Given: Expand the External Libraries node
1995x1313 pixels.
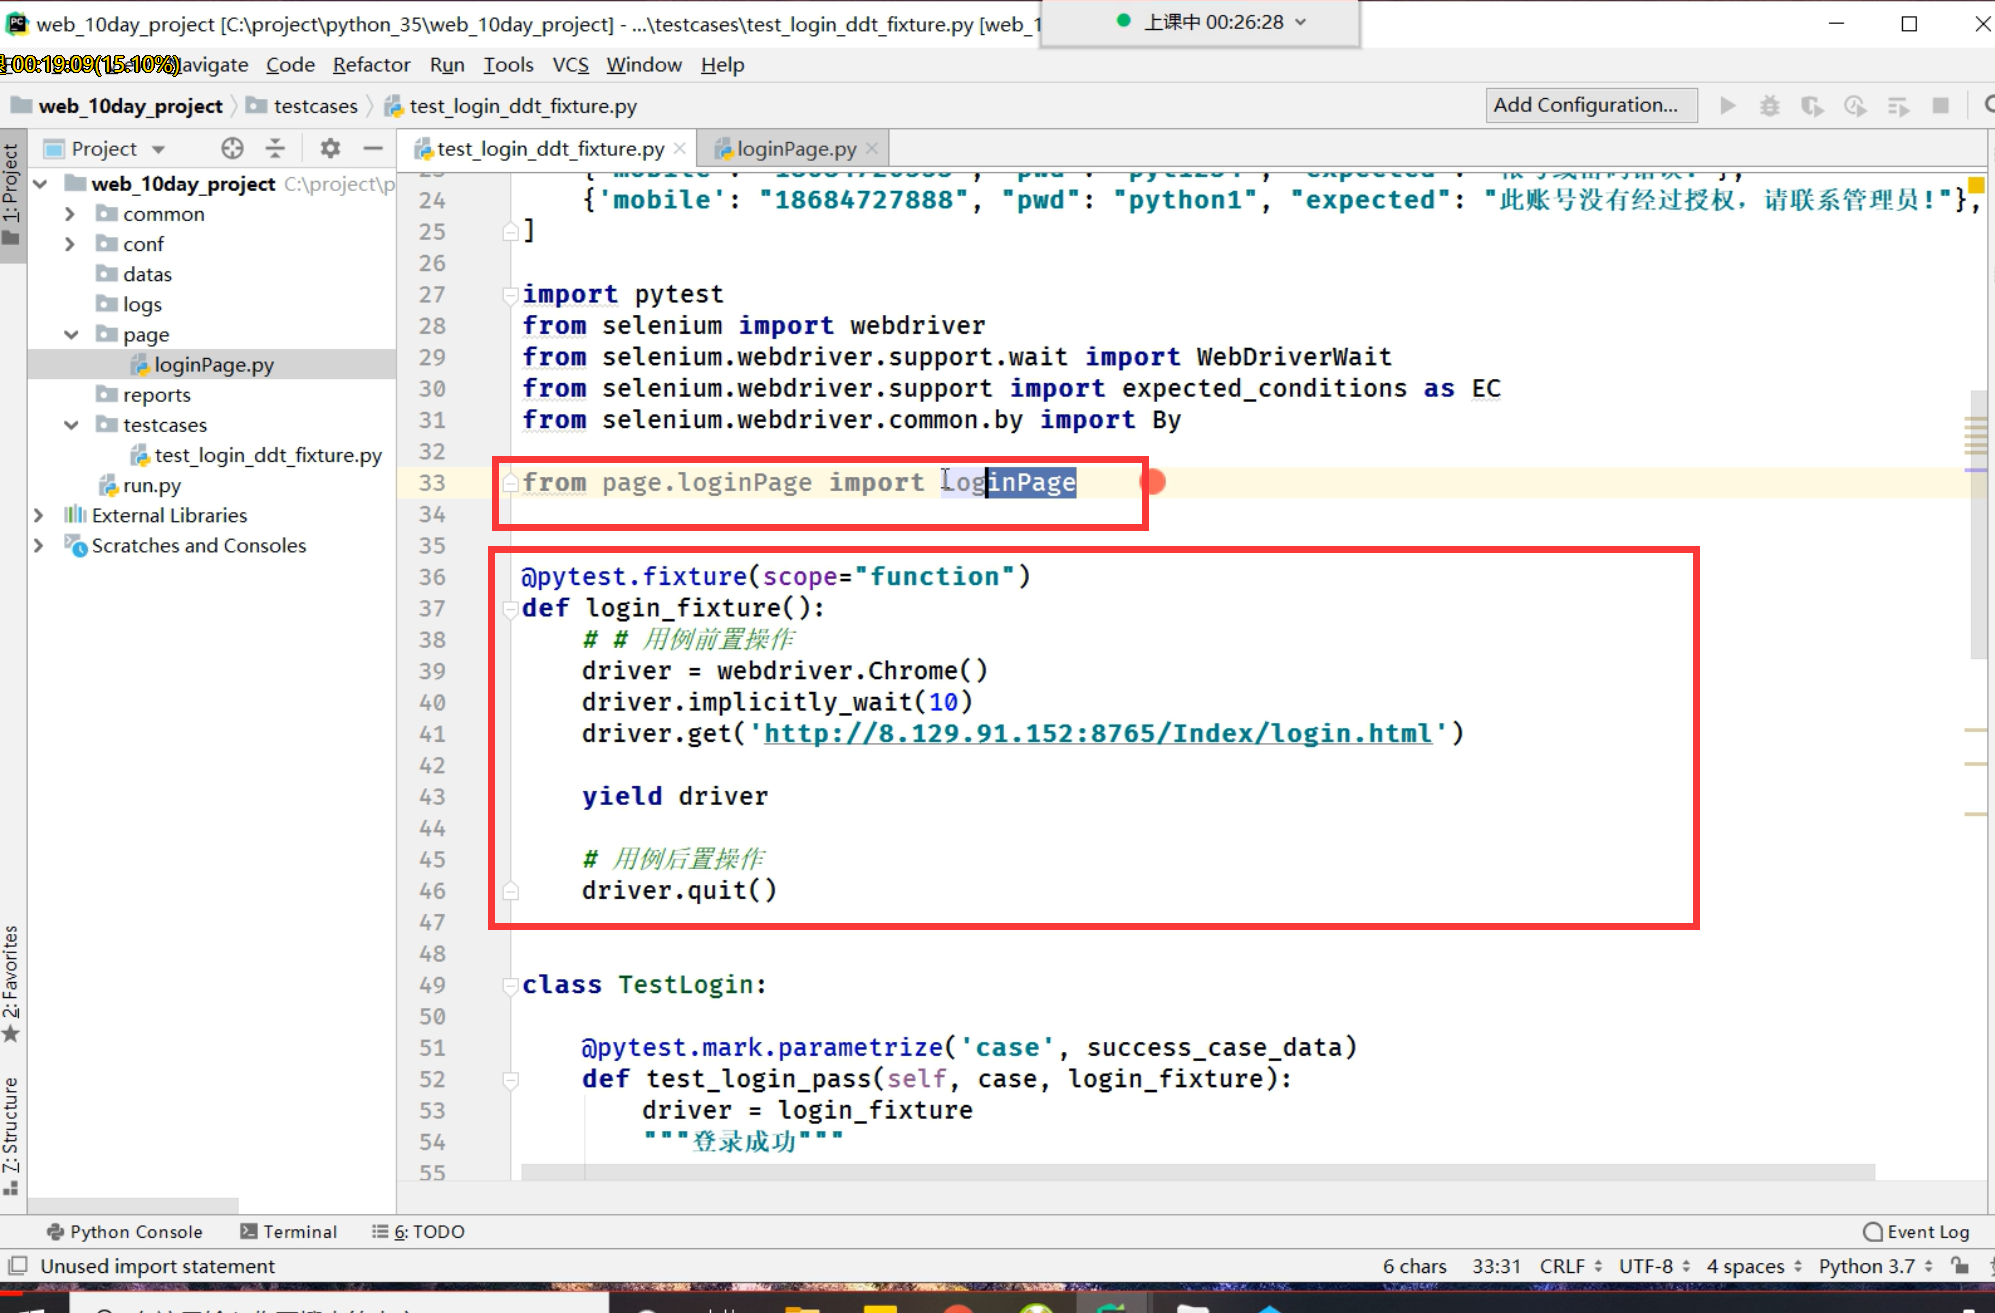Looking at the screenshot, I should [39, 516].
